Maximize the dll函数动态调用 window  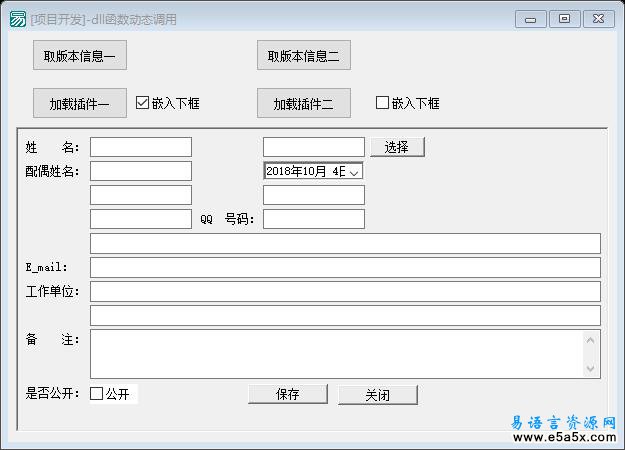(x=564, y=19)
